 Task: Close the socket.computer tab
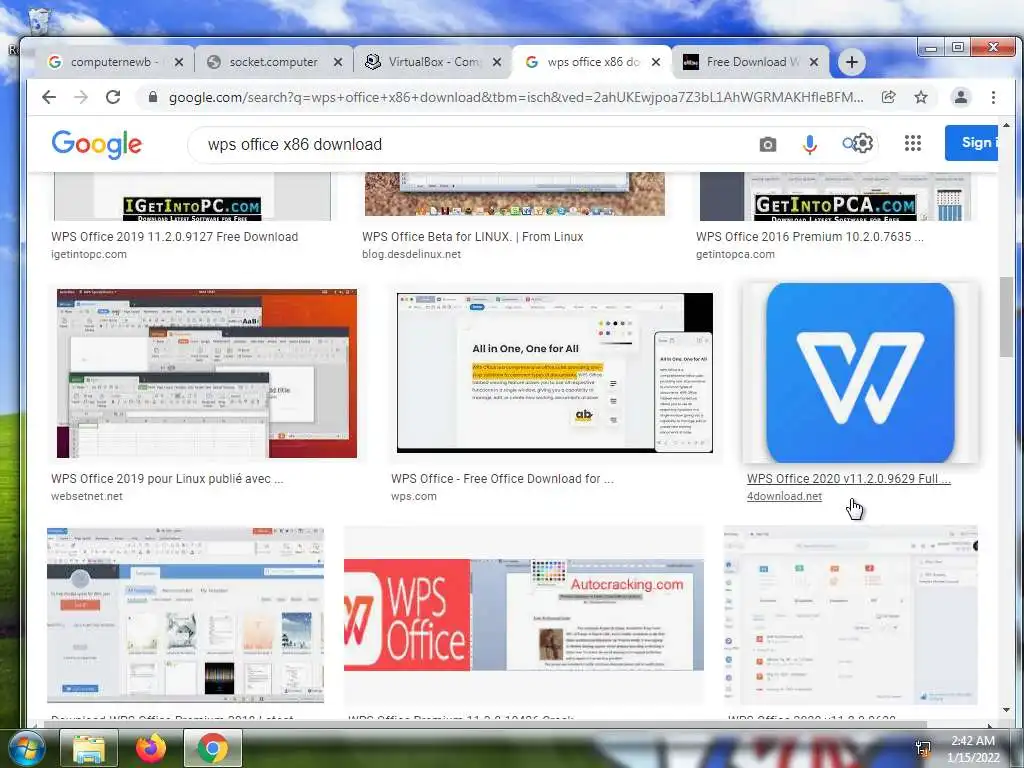(x=338, y=62)
